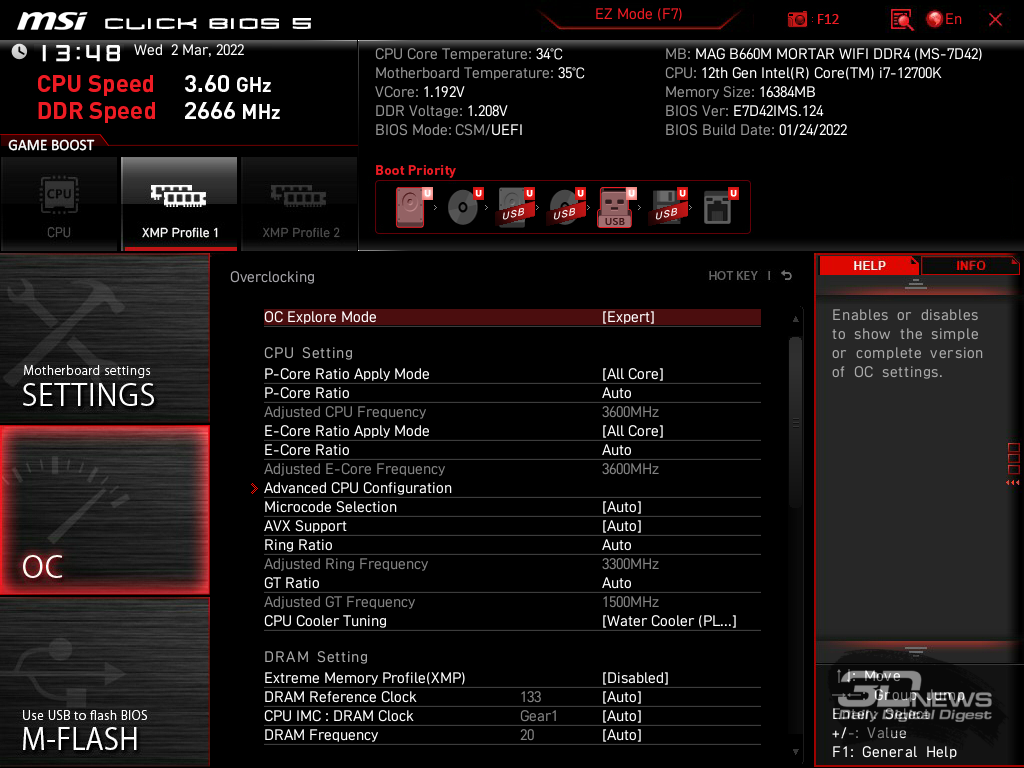
Task: Select the USB hard disk boot device icon
Action: [515, 207]
